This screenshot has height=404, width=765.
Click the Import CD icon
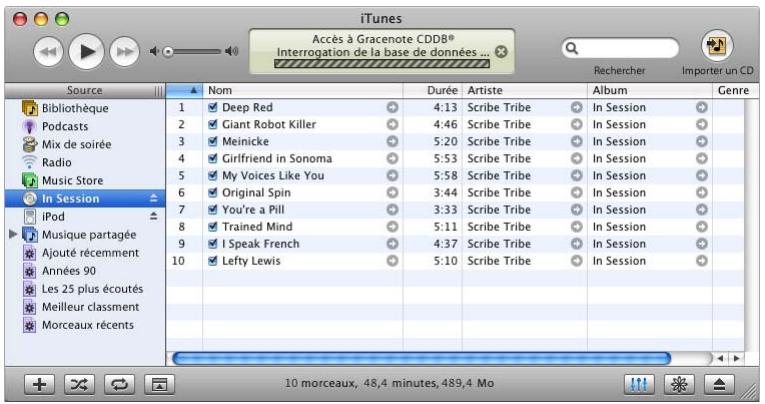click(x=717, y=45)
